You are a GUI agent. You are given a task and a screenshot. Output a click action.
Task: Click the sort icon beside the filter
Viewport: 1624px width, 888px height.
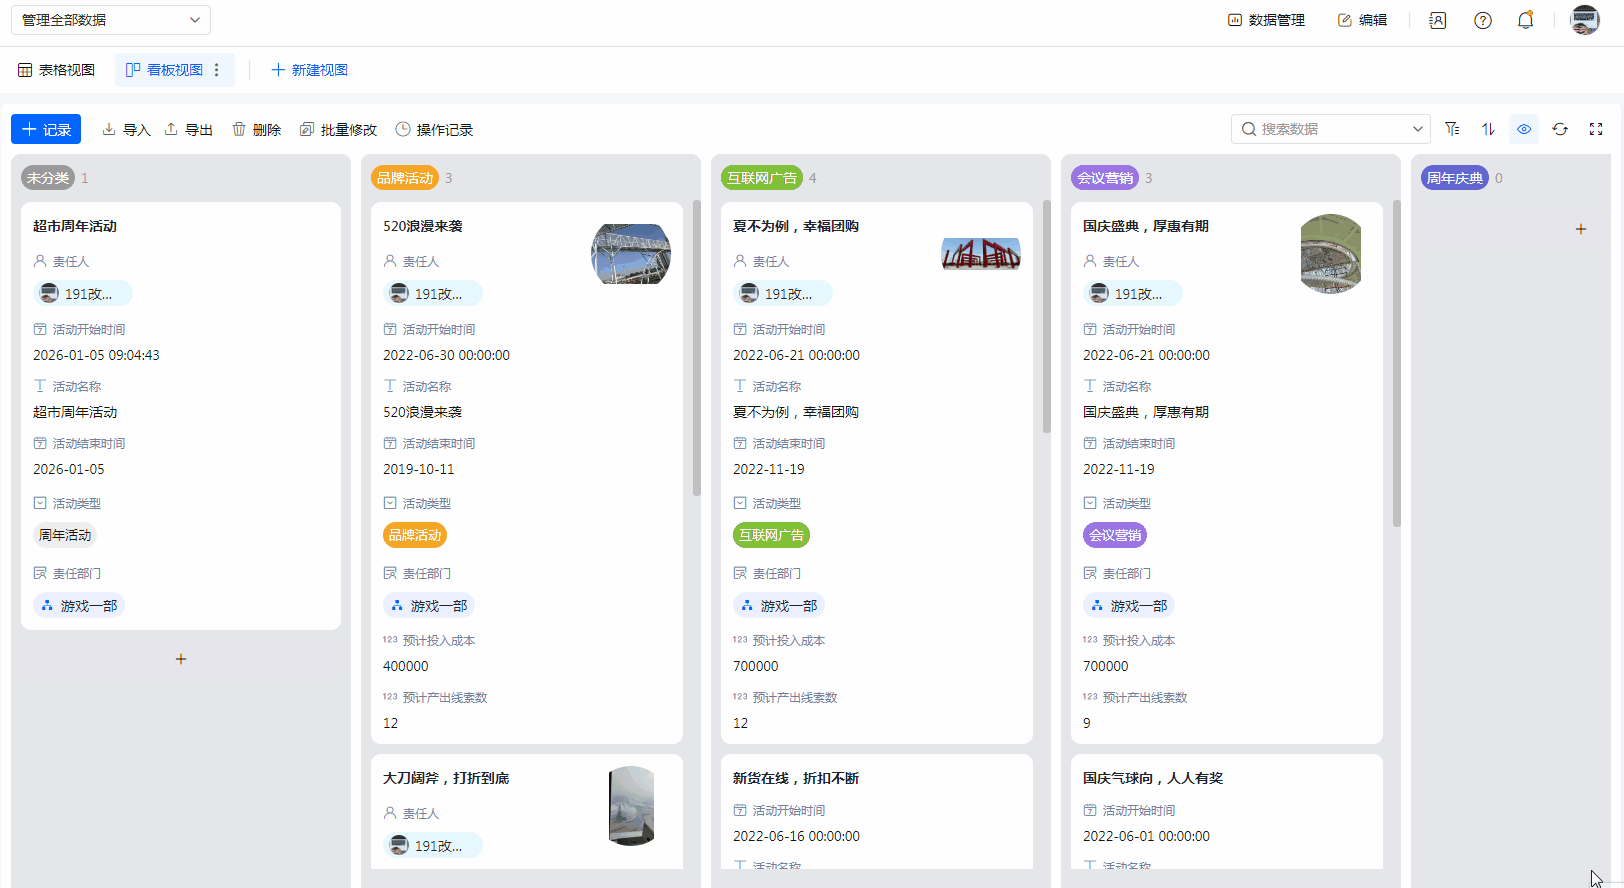[1488, 129]
